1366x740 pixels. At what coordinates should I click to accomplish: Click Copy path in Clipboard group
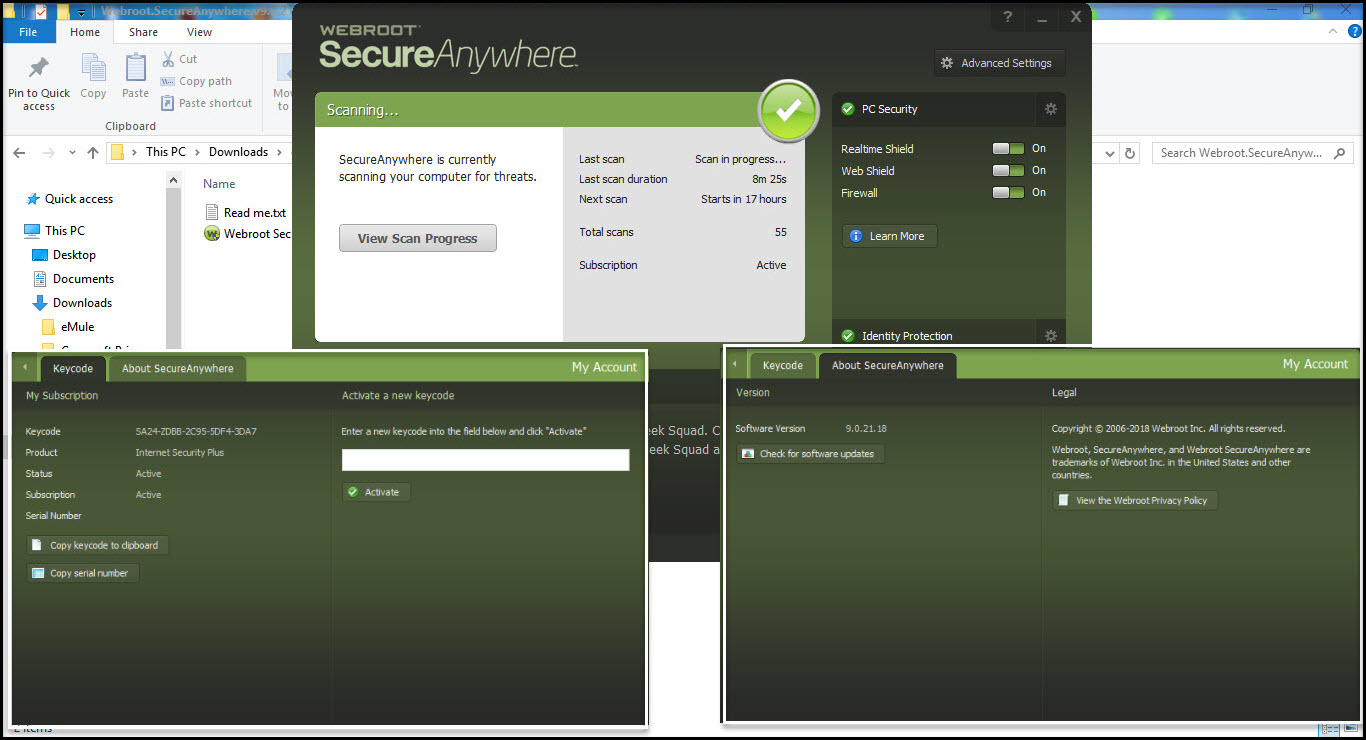pos(196,81)
